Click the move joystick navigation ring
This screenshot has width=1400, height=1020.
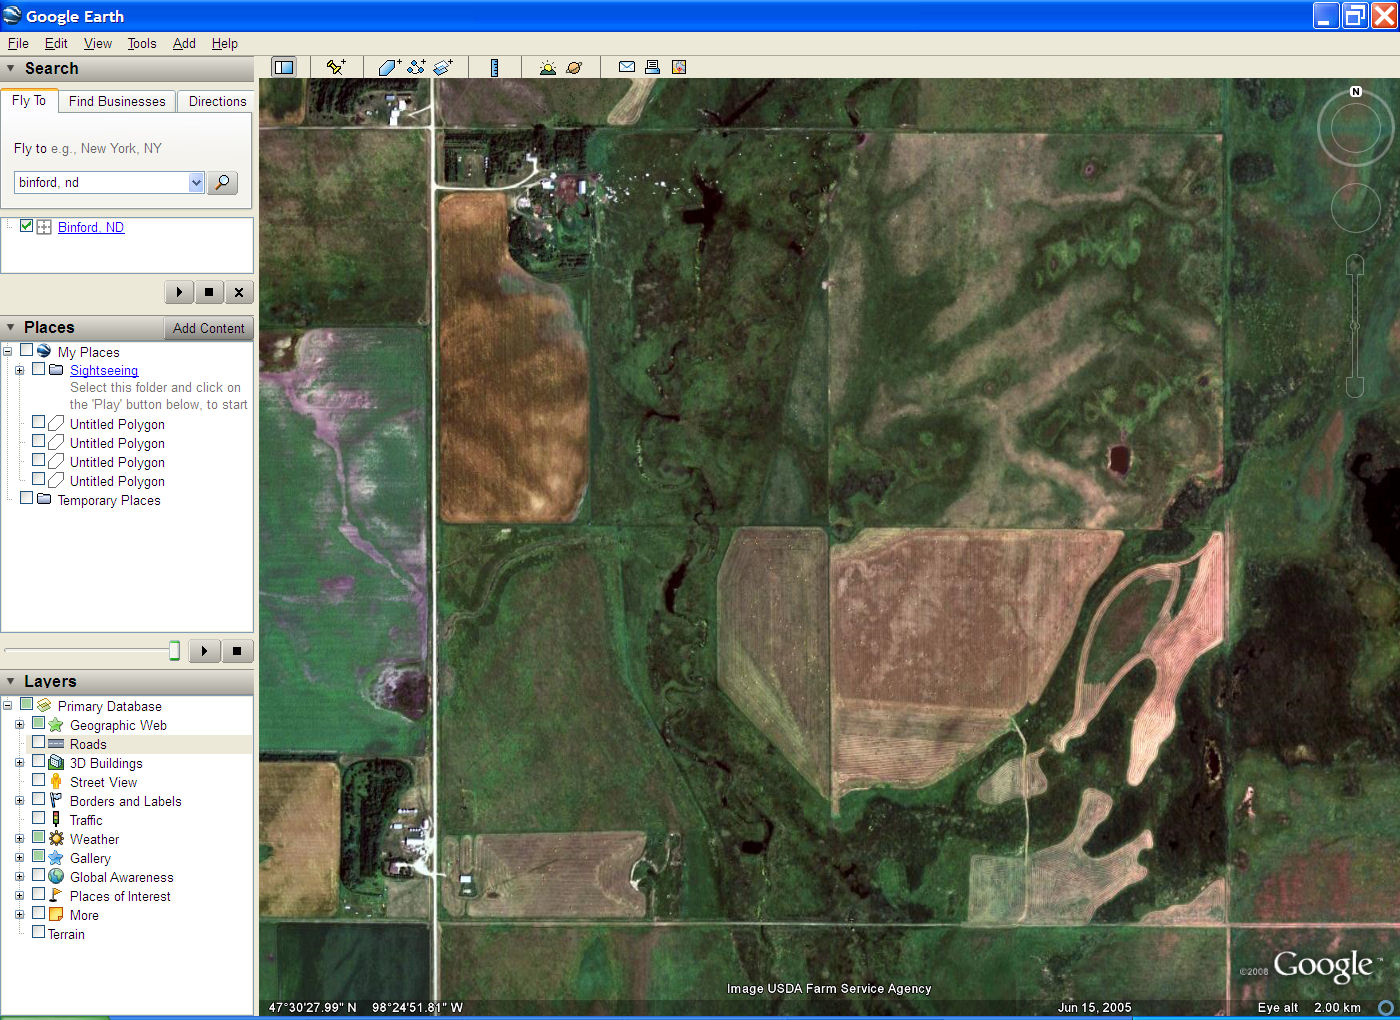tap(1355, 208)
